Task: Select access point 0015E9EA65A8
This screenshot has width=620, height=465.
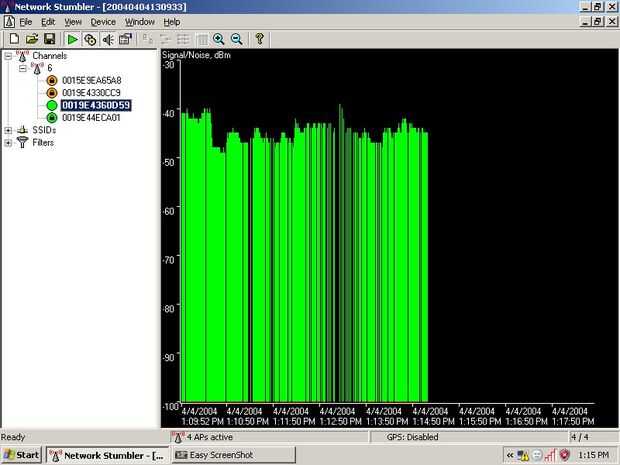Action: [92, 81]
